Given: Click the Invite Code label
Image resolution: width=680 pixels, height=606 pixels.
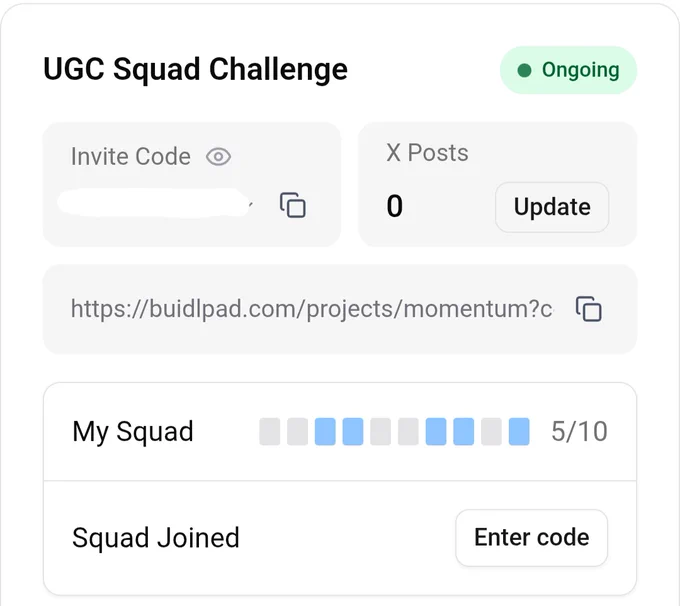Looking at the screenshot, I should click(131, 157).
